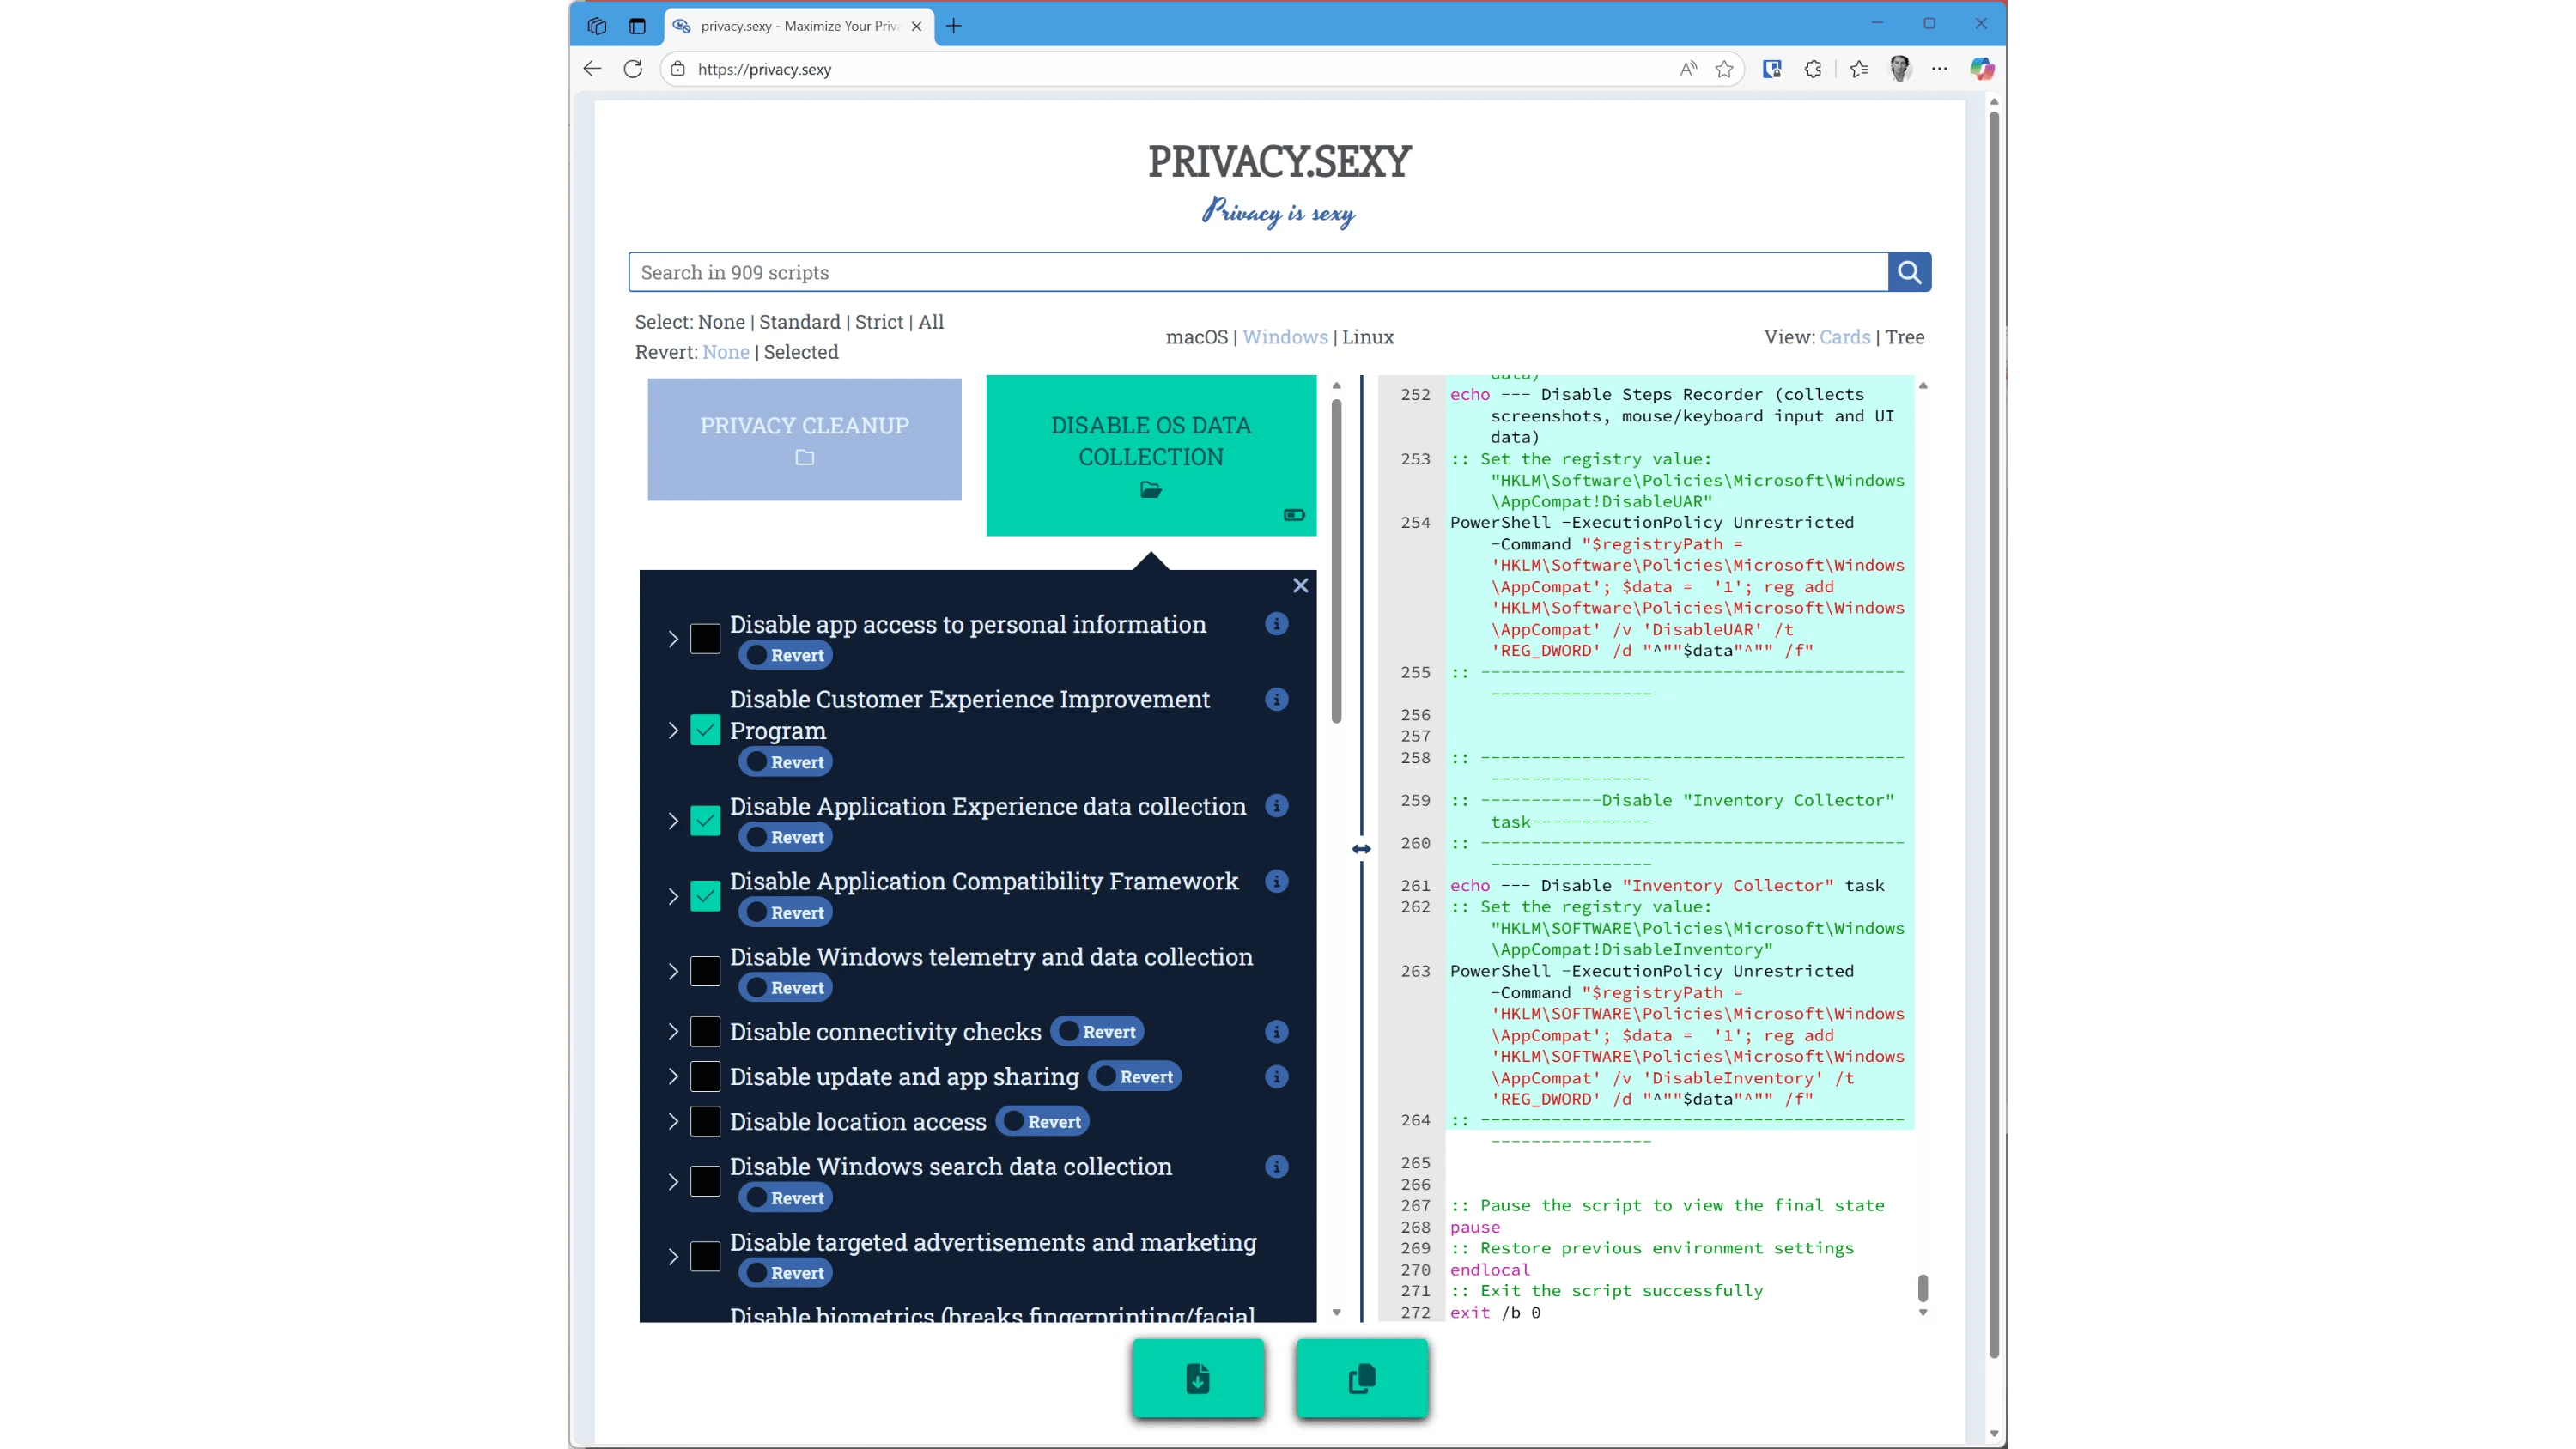Switch view to Tree
The width and height of the screenshot is (2576, 1449).
pos(1904,337)
